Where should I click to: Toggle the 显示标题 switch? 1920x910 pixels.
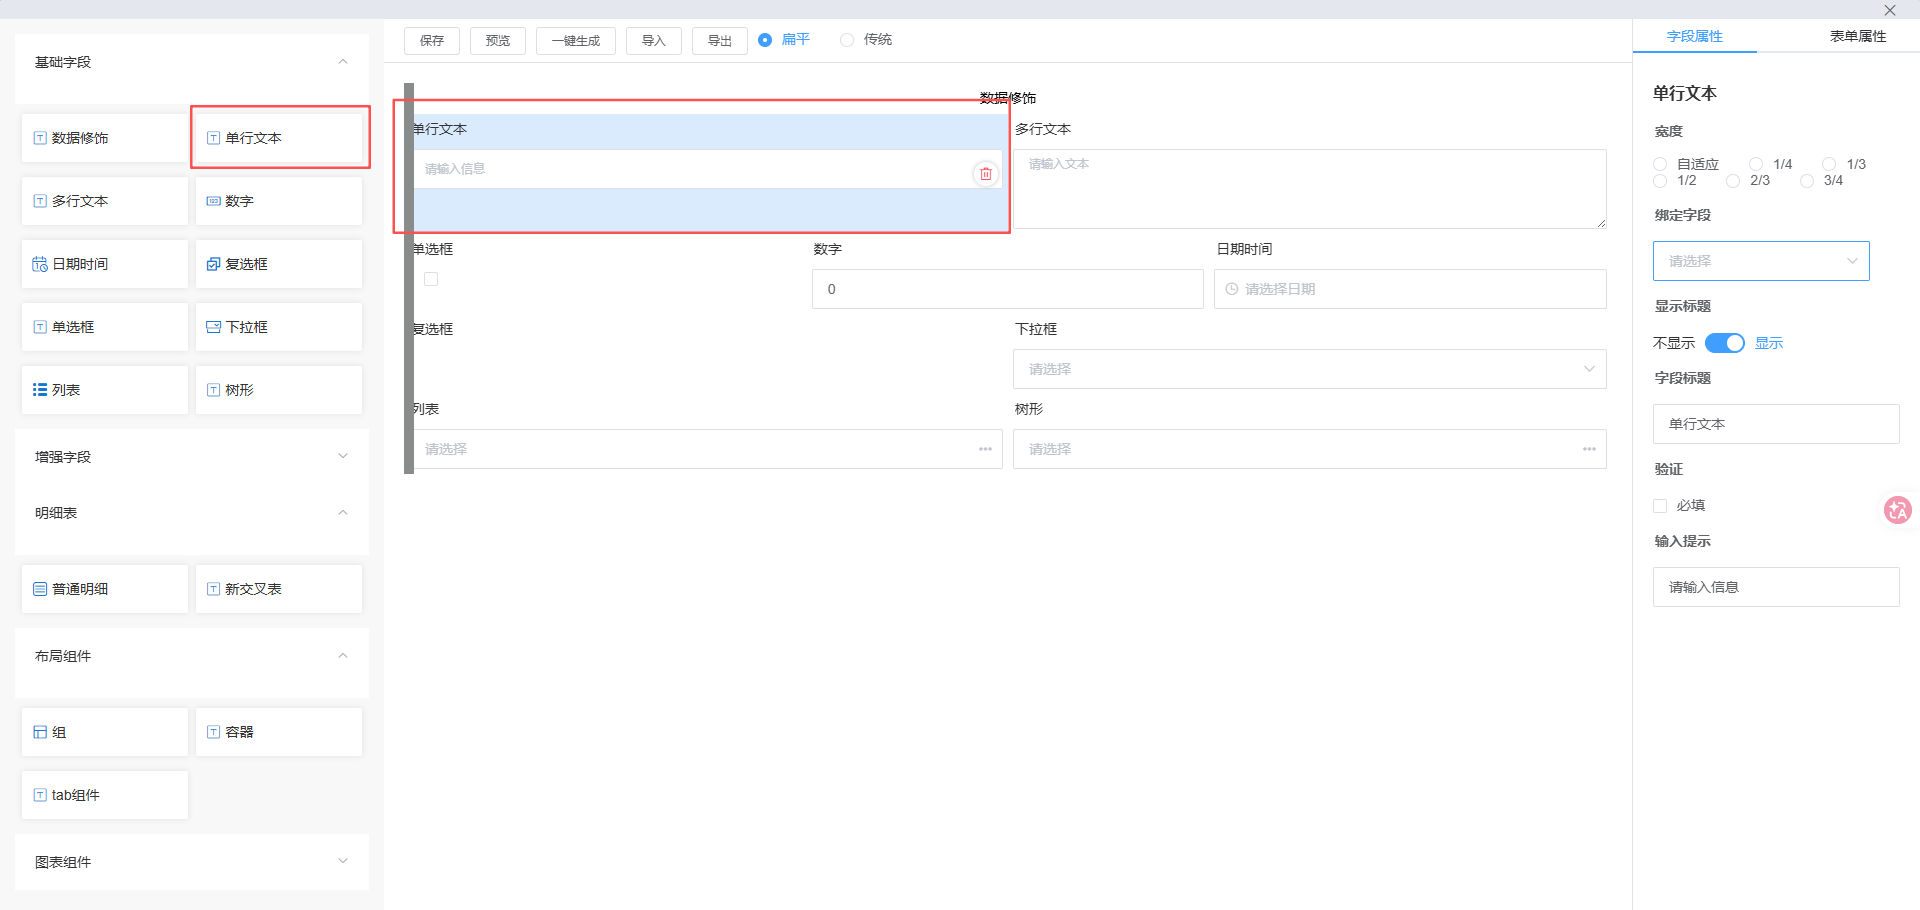point(1725,343)
